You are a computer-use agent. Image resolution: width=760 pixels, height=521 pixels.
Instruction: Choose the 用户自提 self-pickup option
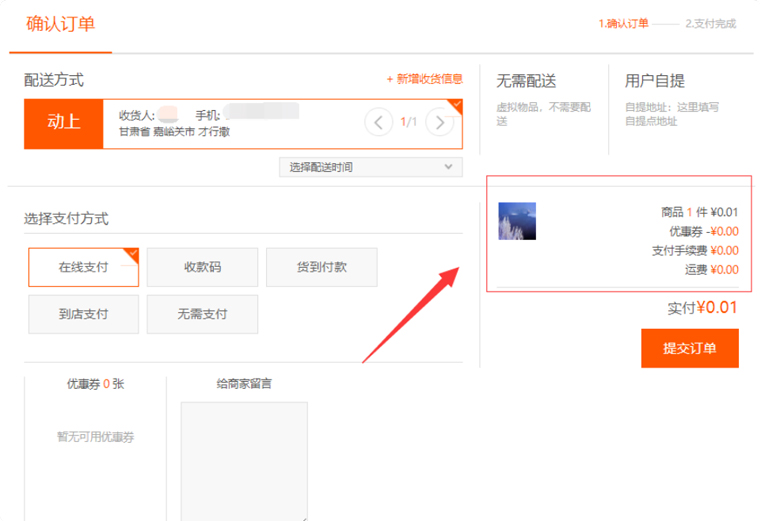654,81
